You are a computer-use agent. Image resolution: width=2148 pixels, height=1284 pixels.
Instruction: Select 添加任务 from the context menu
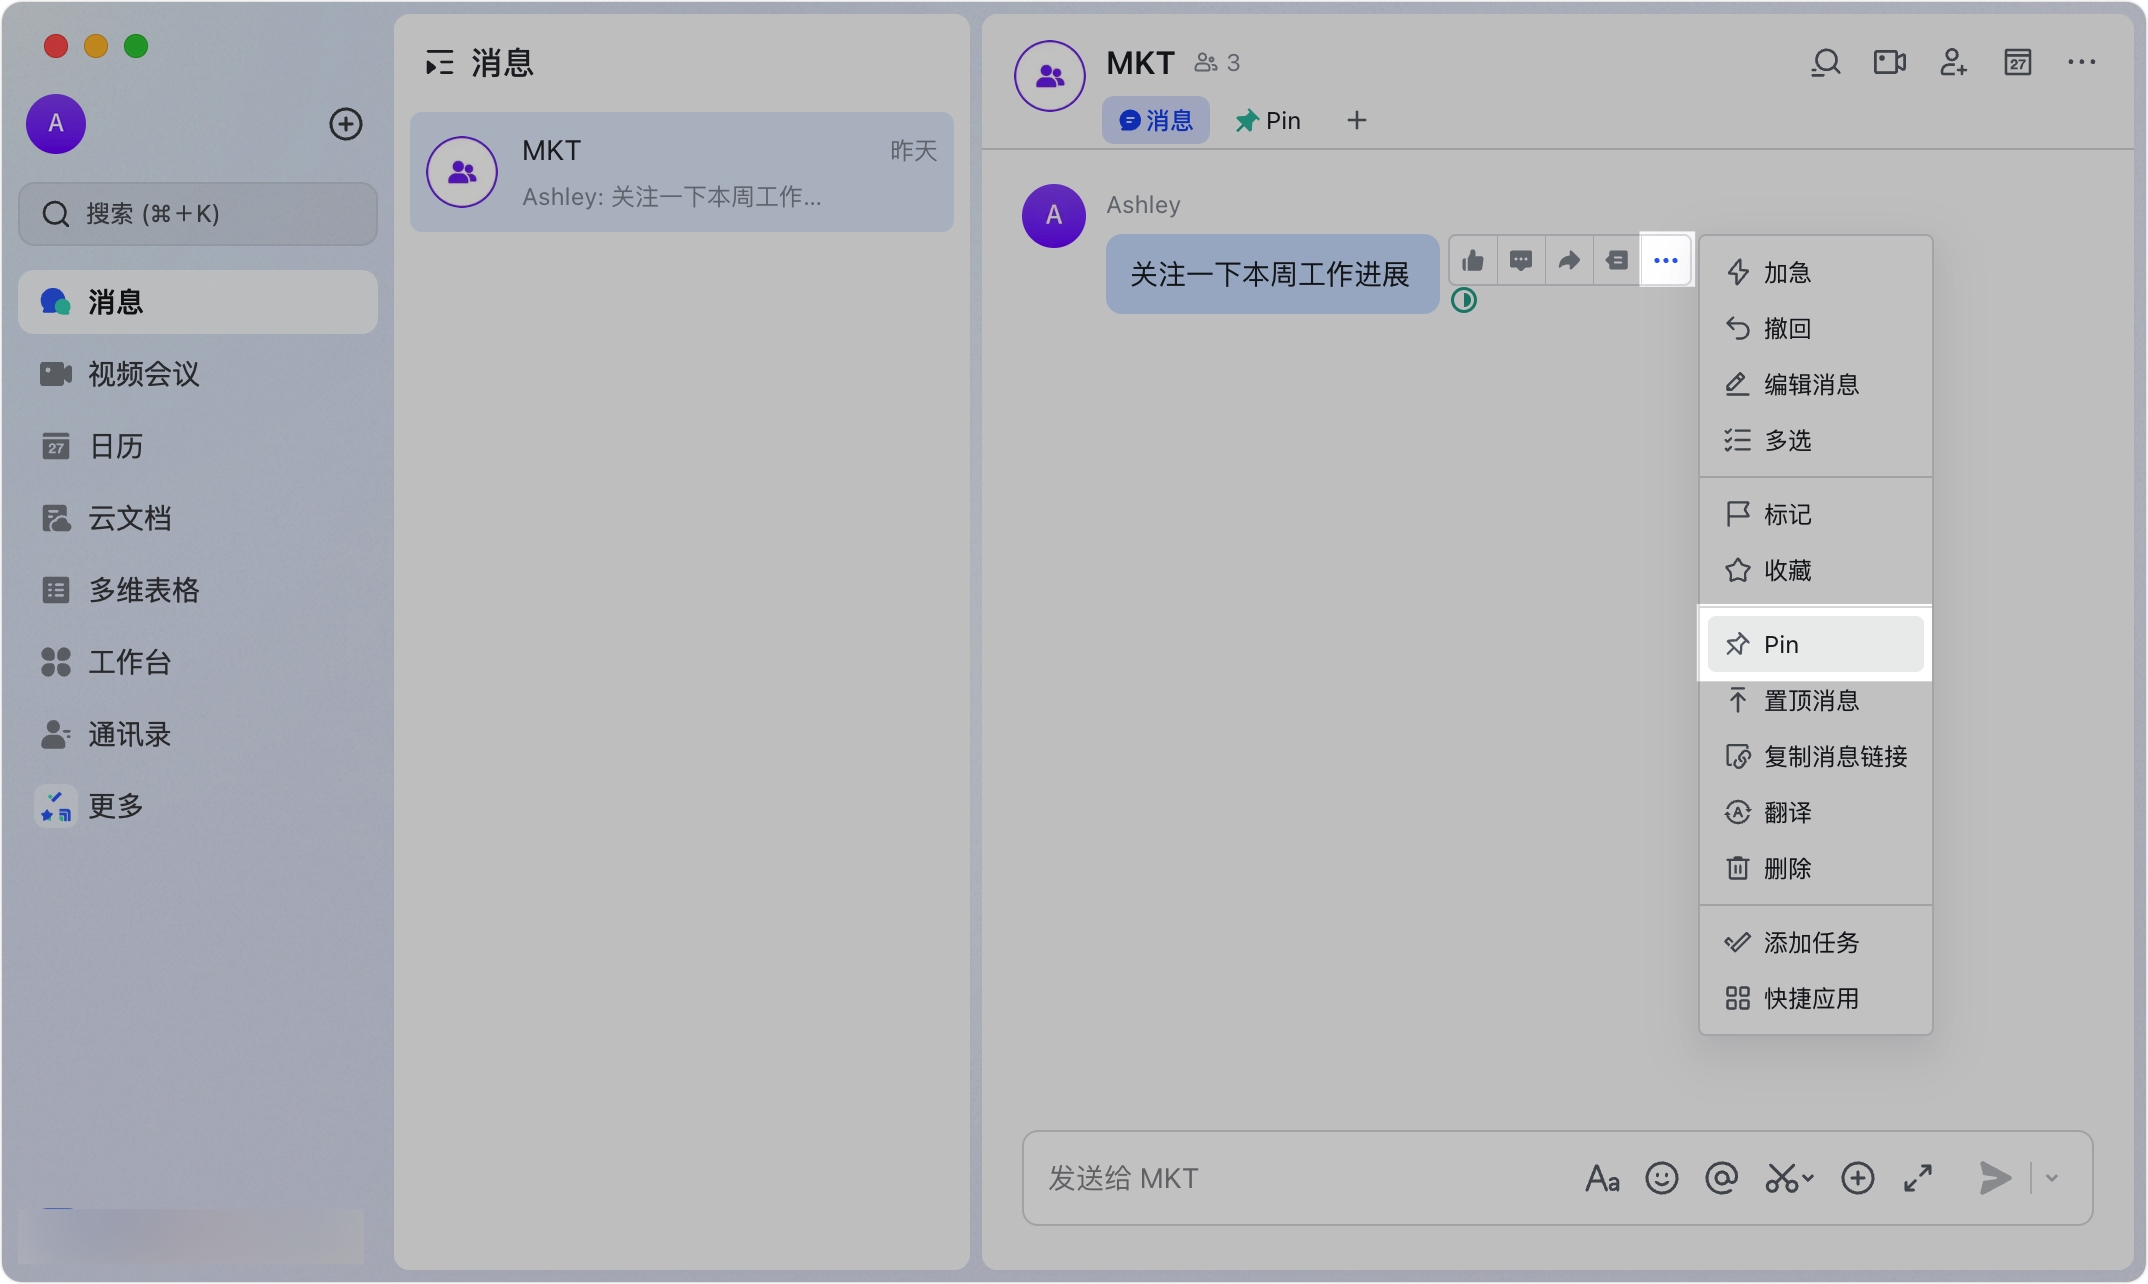click(x=1816, y=942)
